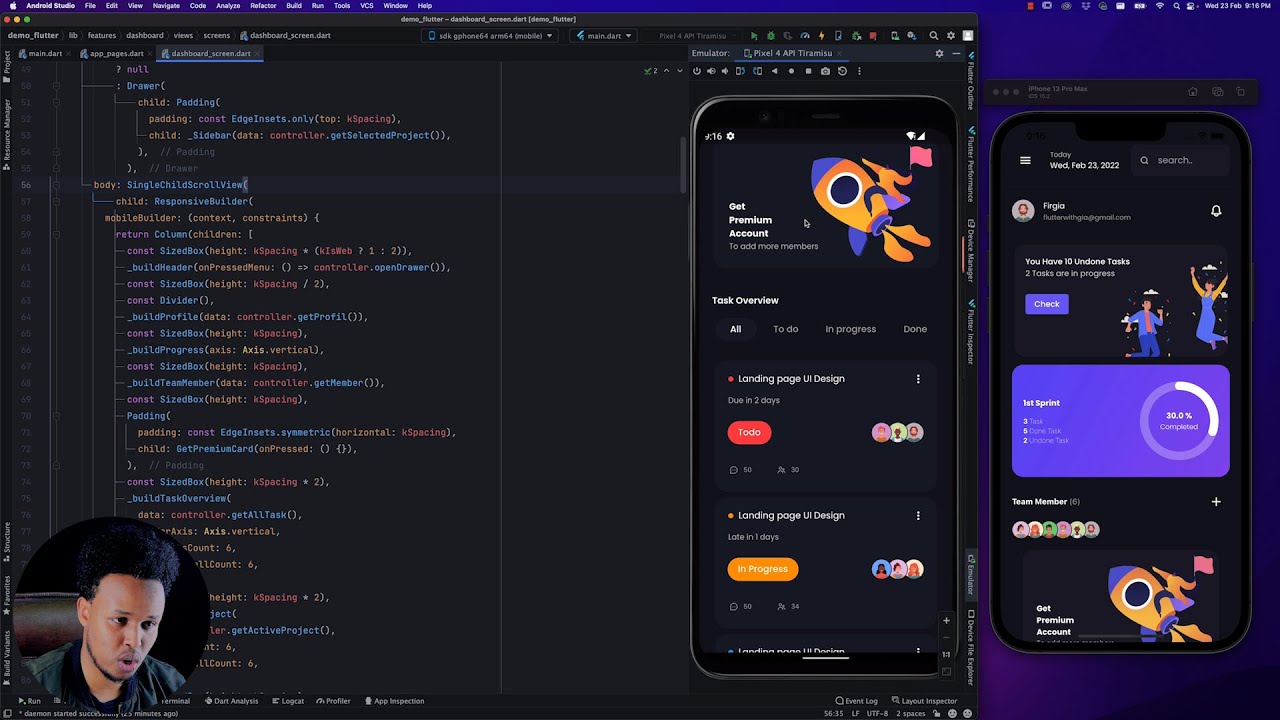Image resolution: width=1280 pixels, height=720 pixels.
Task: Tap the red Todo button in emulator
Action: (749, 432)
